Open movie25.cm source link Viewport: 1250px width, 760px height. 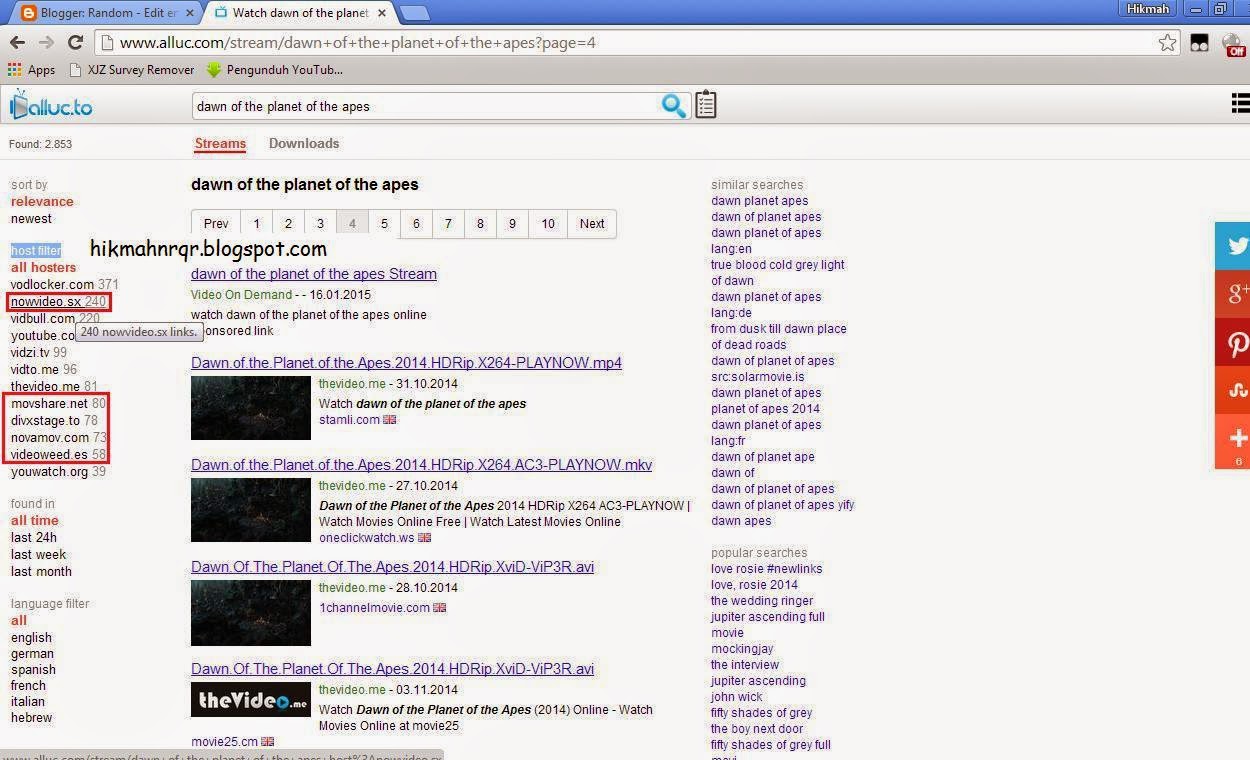pyautogui.click(x=224, y=742)
